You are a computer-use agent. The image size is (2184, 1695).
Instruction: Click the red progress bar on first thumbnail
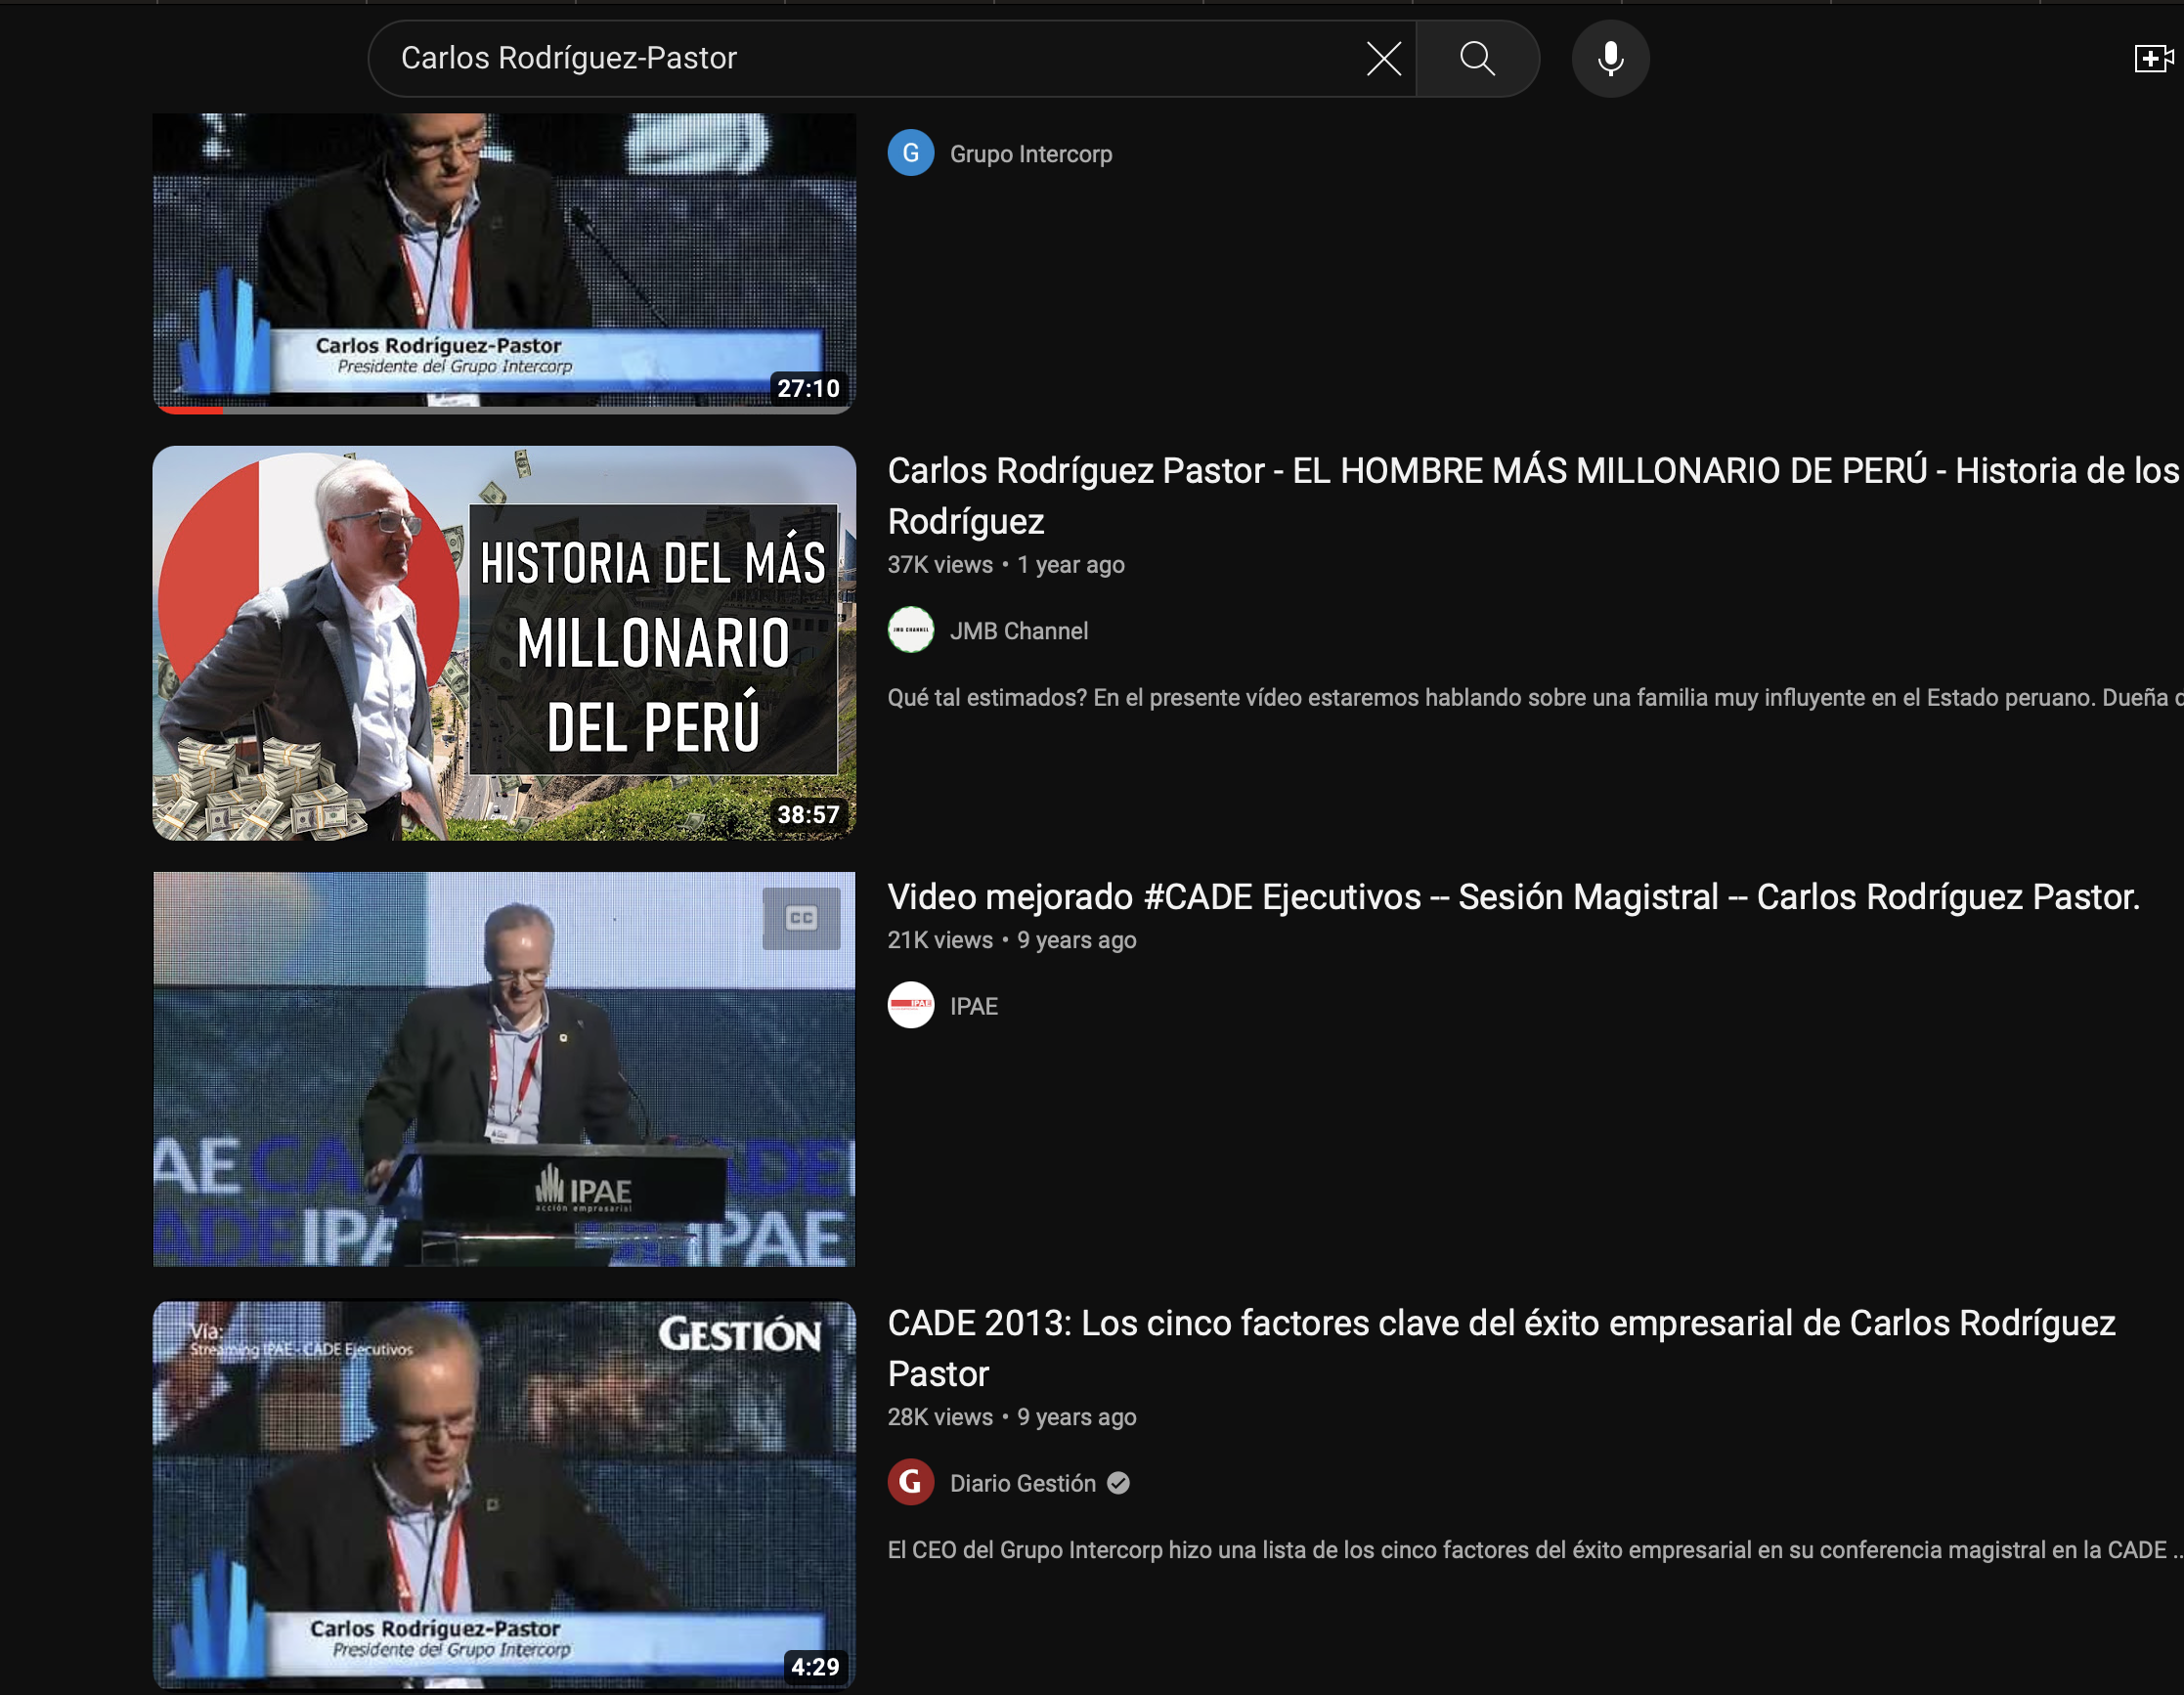click(189, 409)
